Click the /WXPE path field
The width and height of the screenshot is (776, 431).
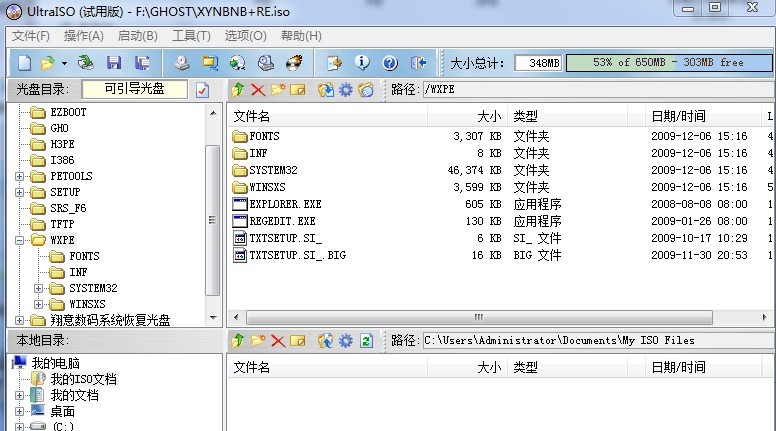pos(599,90)
